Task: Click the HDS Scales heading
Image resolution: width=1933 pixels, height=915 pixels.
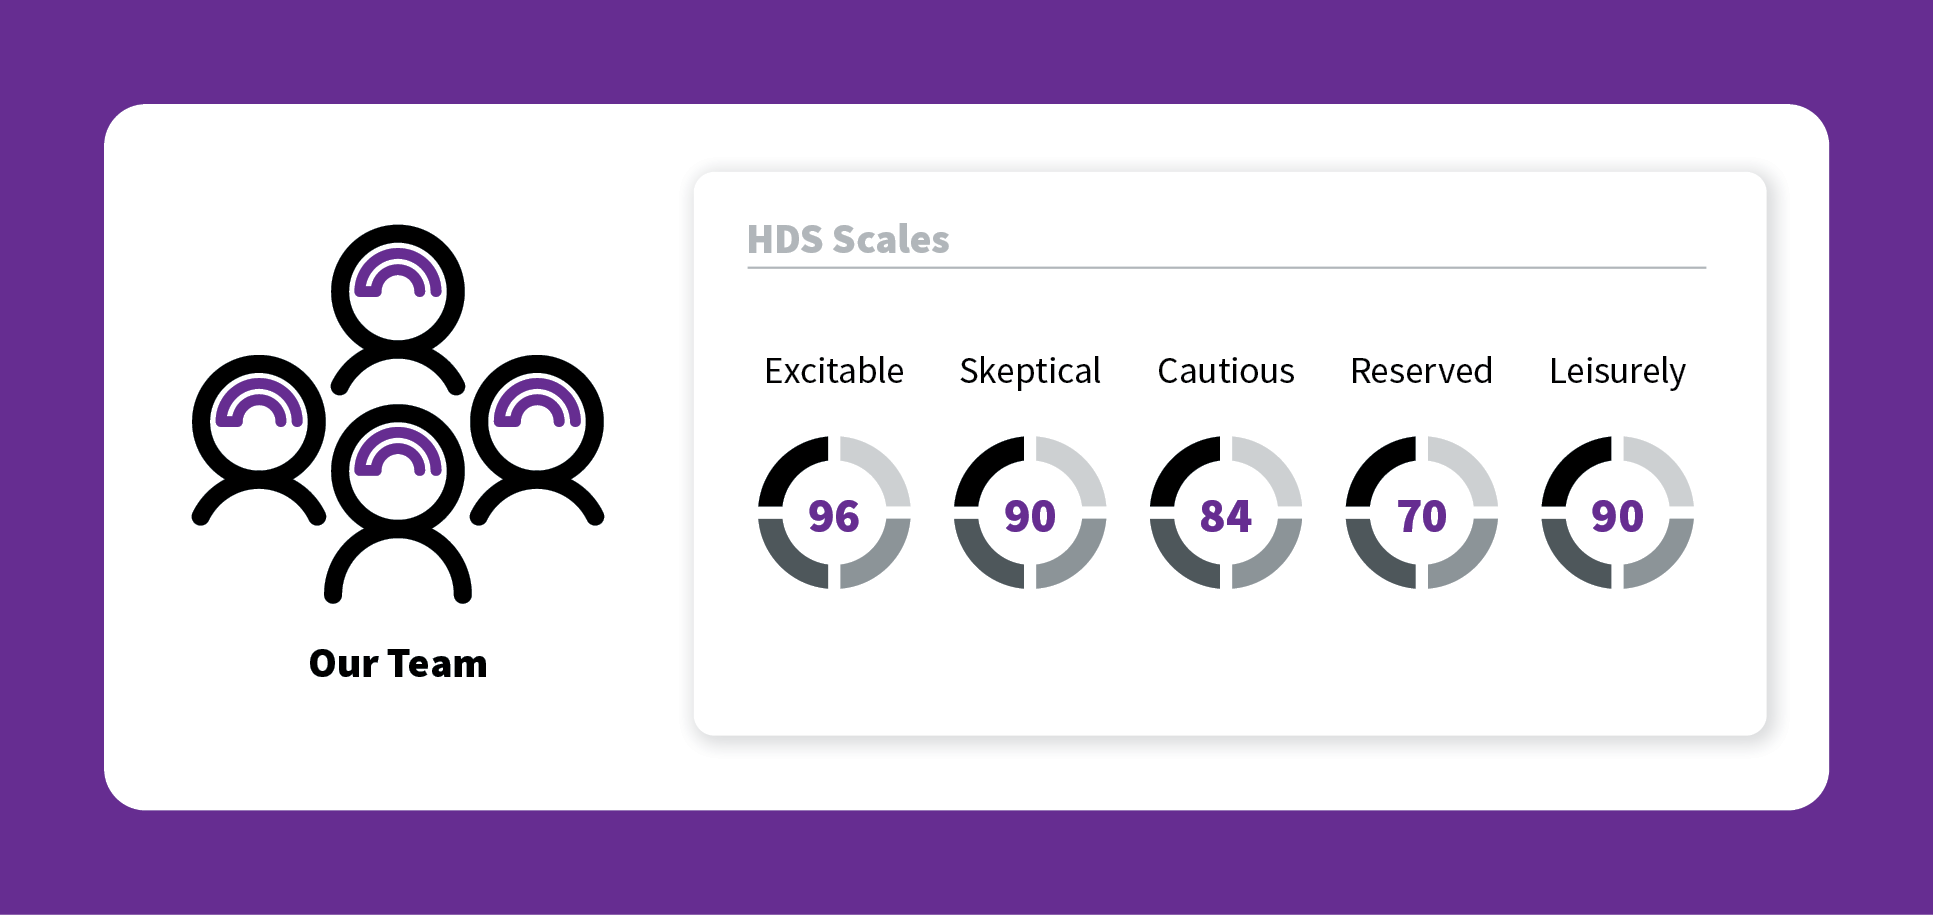Action: [x=848, y=240]
